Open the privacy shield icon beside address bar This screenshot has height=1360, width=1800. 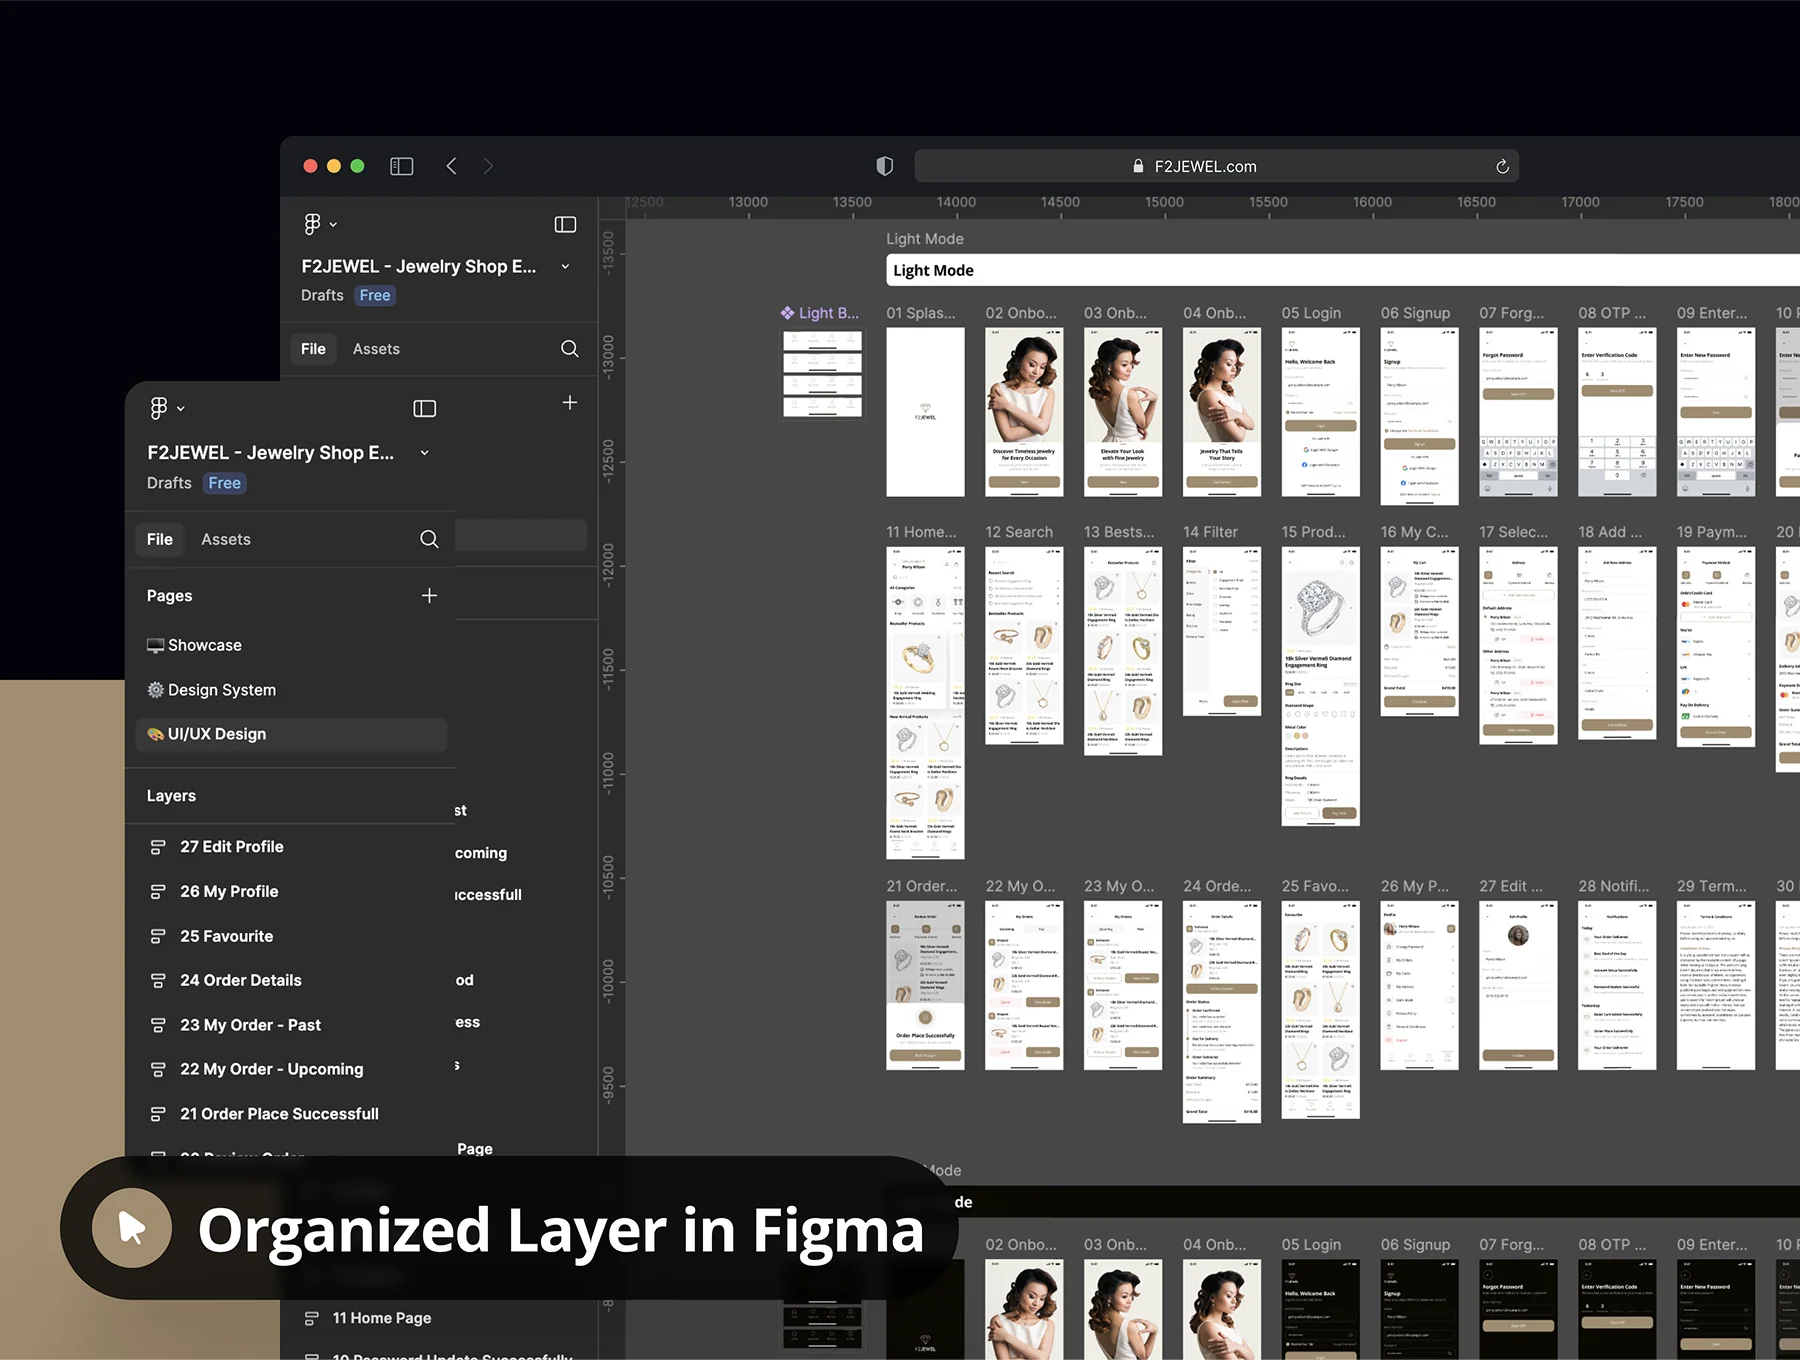[x=885, y=166]
